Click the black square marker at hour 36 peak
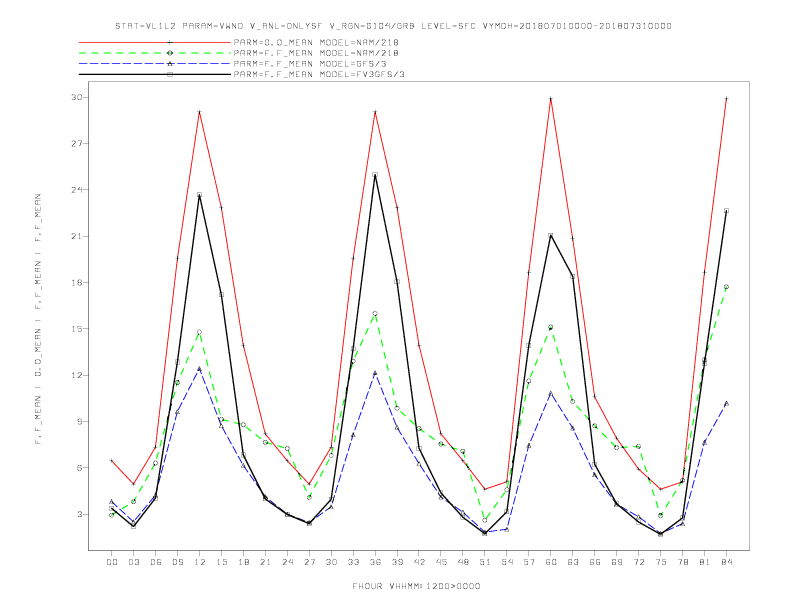 click(x=375, y=175)
